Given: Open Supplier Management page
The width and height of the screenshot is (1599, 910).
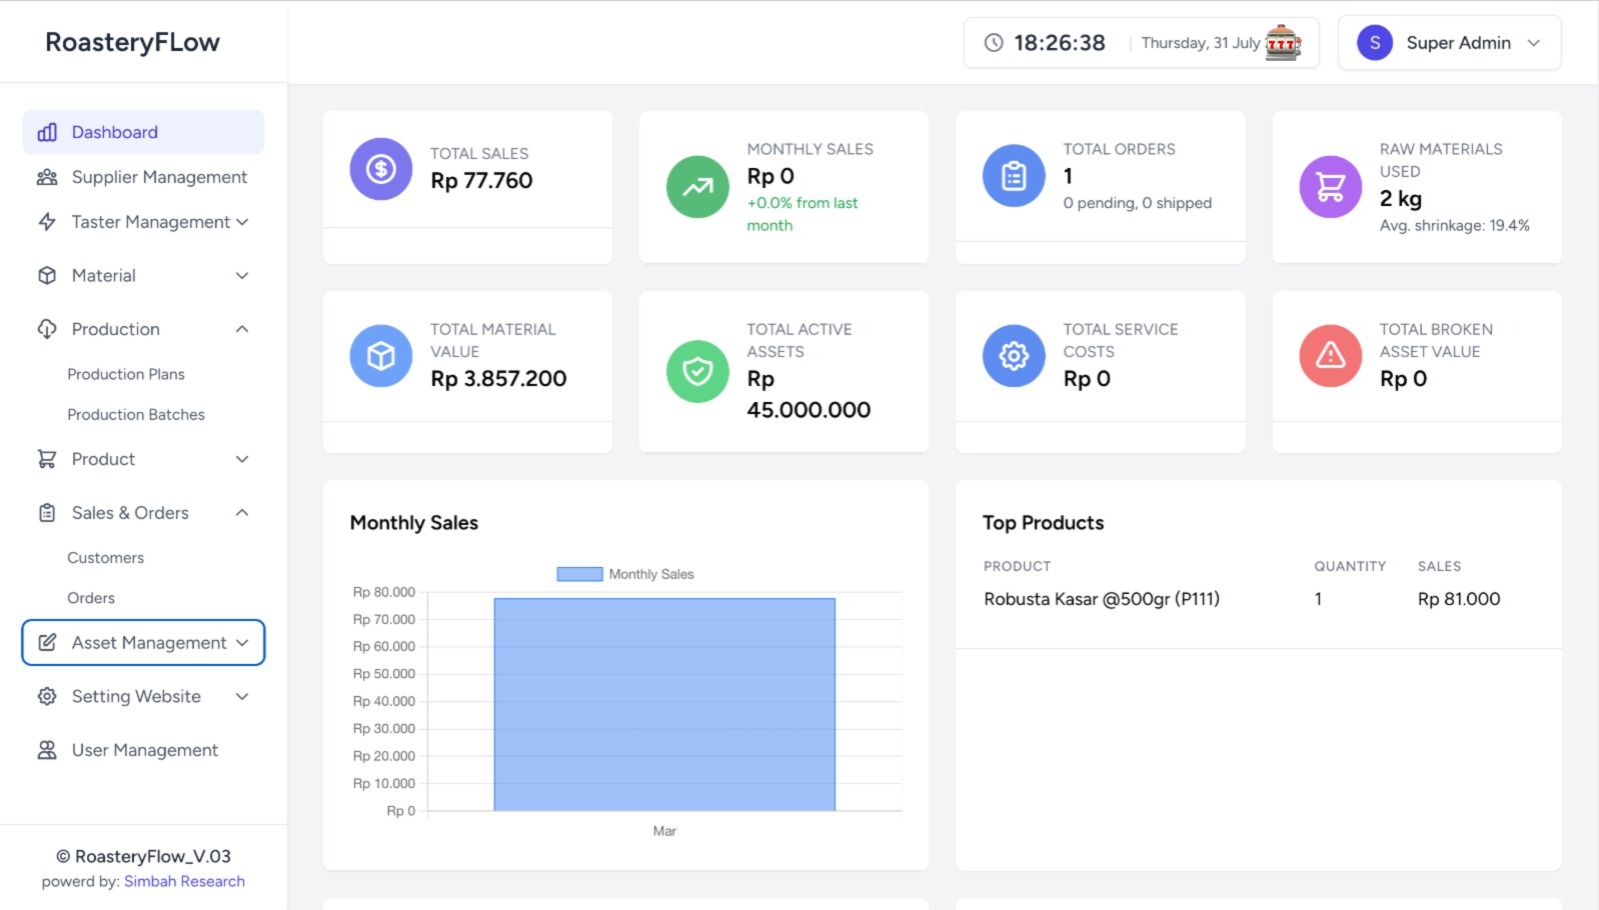Looking at the screenshot, I should [159, 177].
